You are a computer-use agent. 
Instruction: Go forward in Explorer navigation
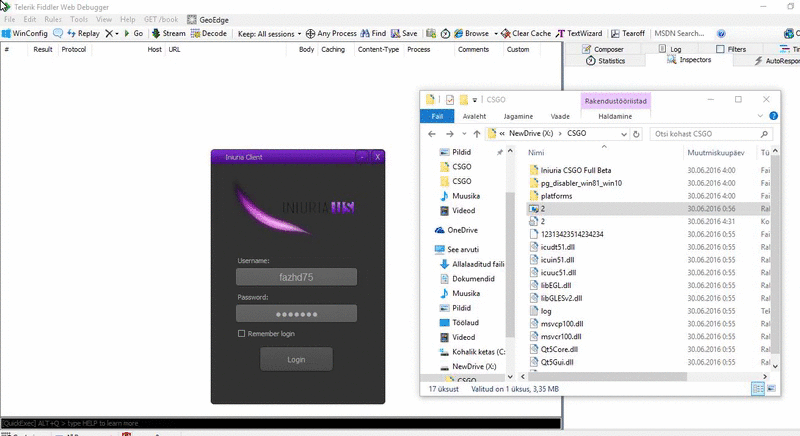pos(449,134)
